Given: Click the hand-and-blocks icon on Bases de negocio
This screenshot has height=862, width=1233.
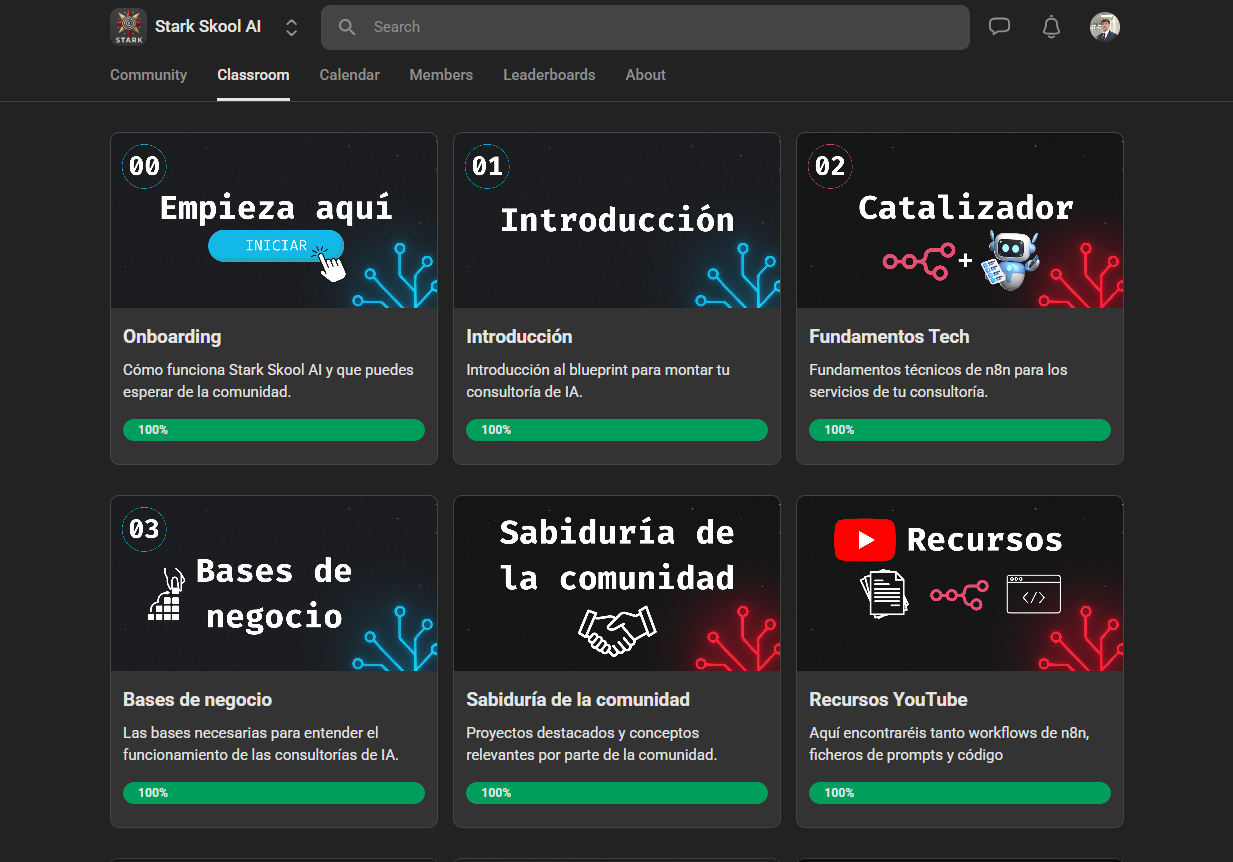Looking at the screenshot, I should tap(165, 595).
